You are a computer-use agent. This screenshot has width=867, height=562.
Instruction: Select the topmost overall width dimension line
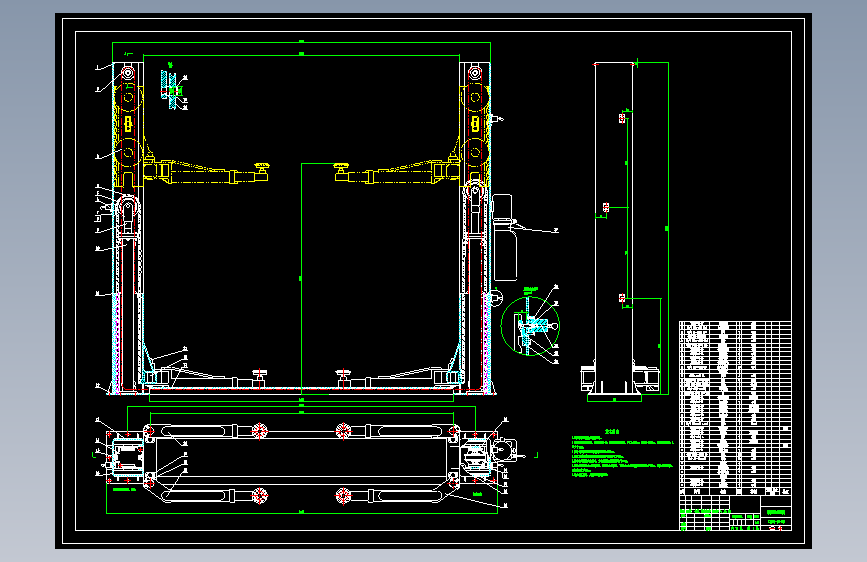coord(301,42)
